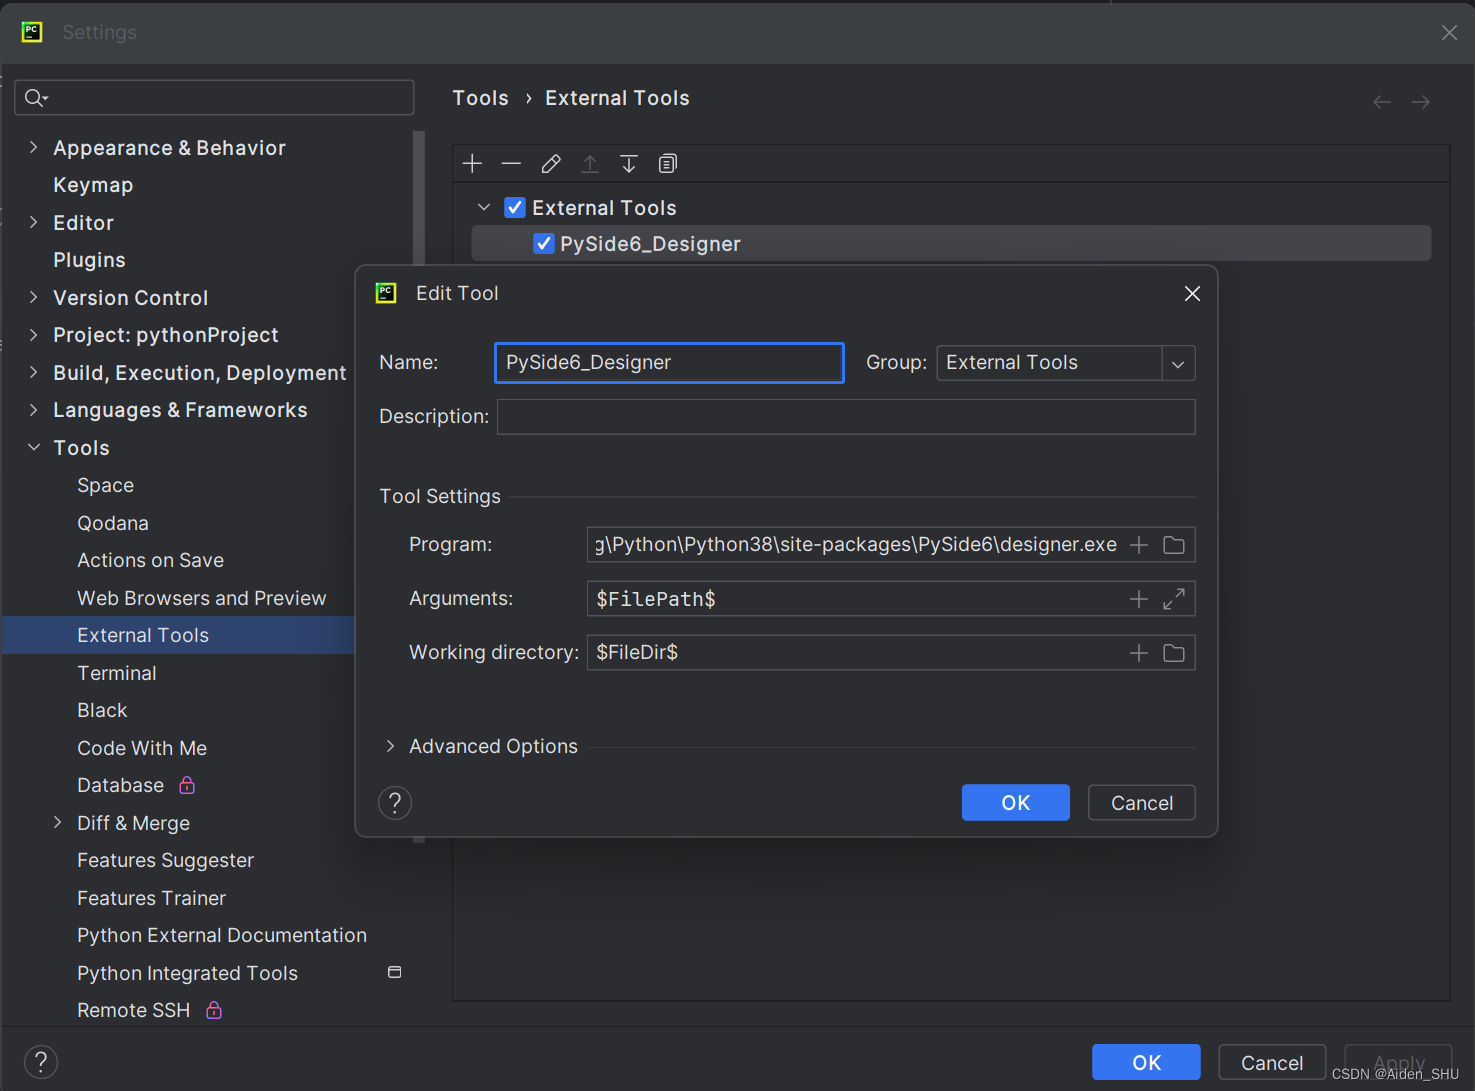The height and width of the screenshot is (1091, 1475).
Task: Expand the Arguments field editor
Action: coord(1174,599)
